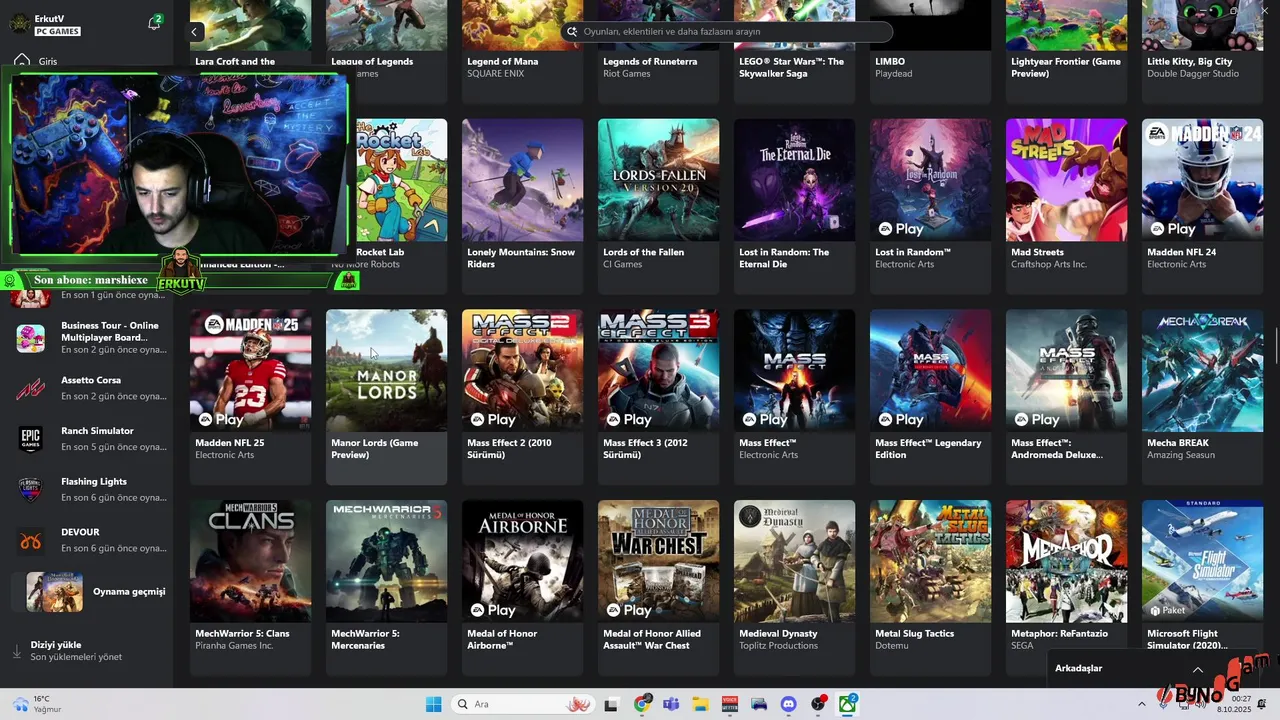Open Mass Effect Legendary Edition cover art
Screen dimensions: 1280x720
pyautogui.click(x=930, y=370)
